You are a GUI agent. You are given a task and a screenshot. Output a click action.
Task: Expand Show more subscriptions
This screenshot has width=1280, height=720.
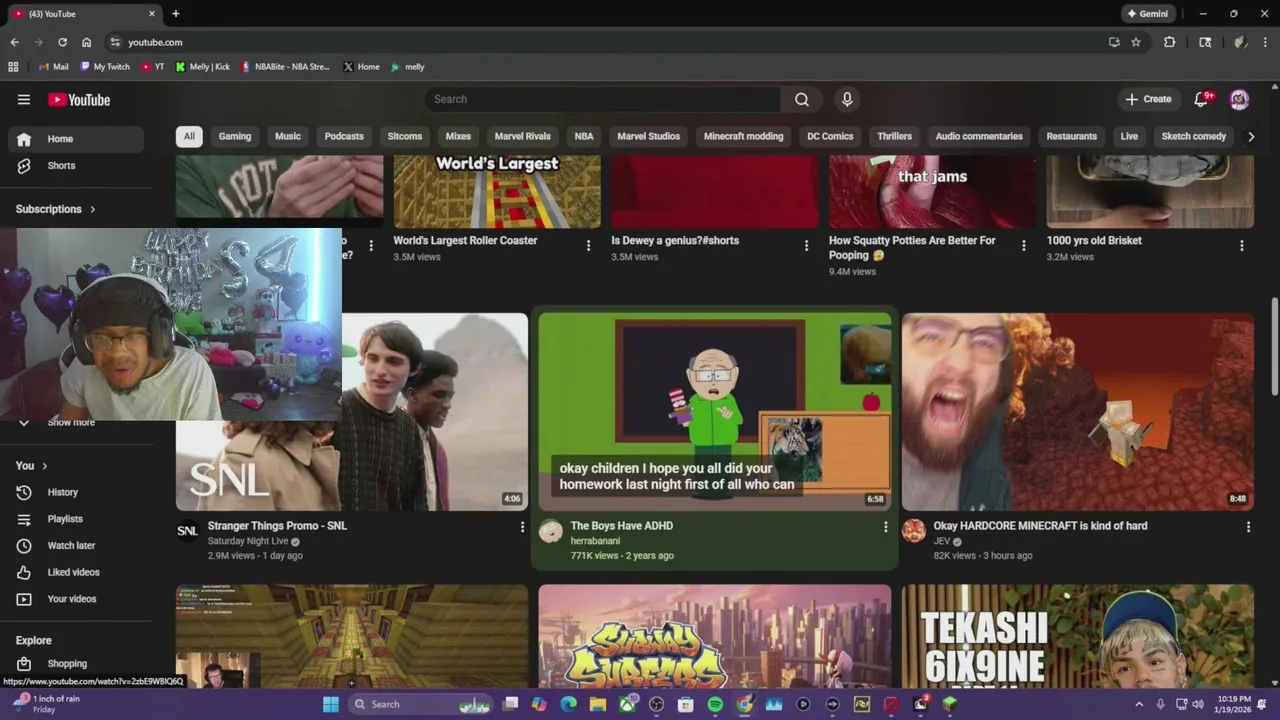(x=76, y=422)
